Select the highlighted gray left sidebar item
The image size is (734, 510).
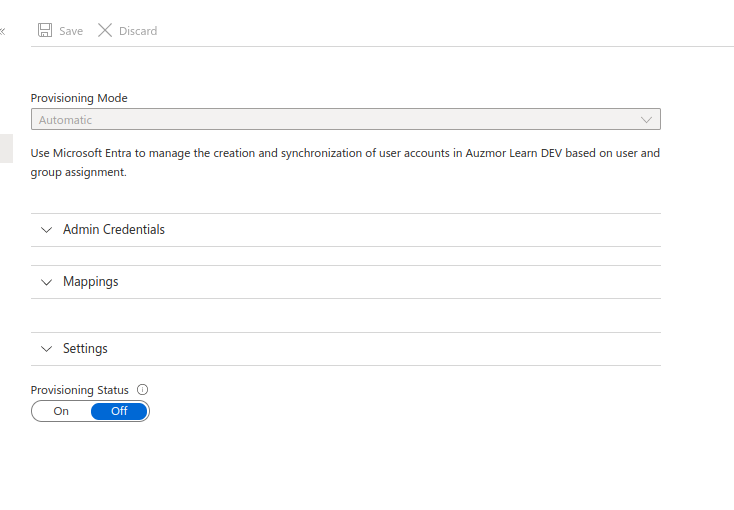pos(6,148)
